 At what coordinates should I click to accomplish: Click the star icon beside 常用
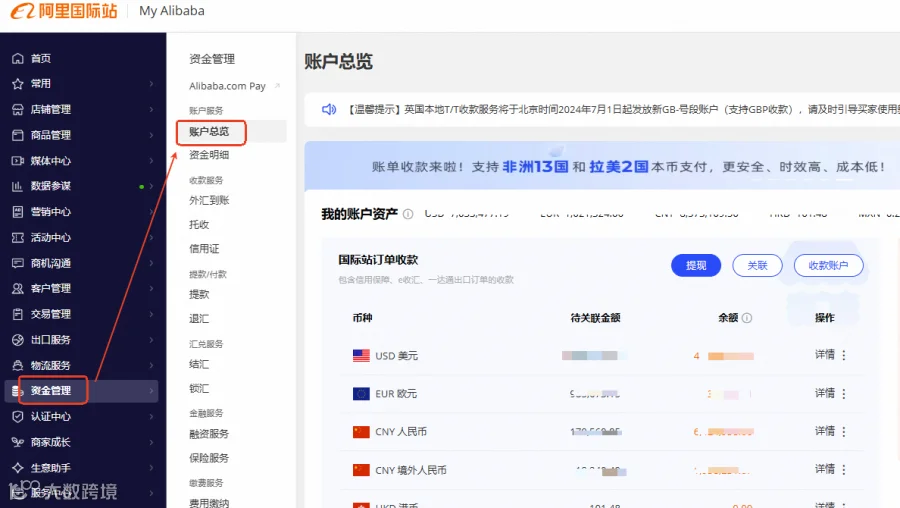click(18, 84)
